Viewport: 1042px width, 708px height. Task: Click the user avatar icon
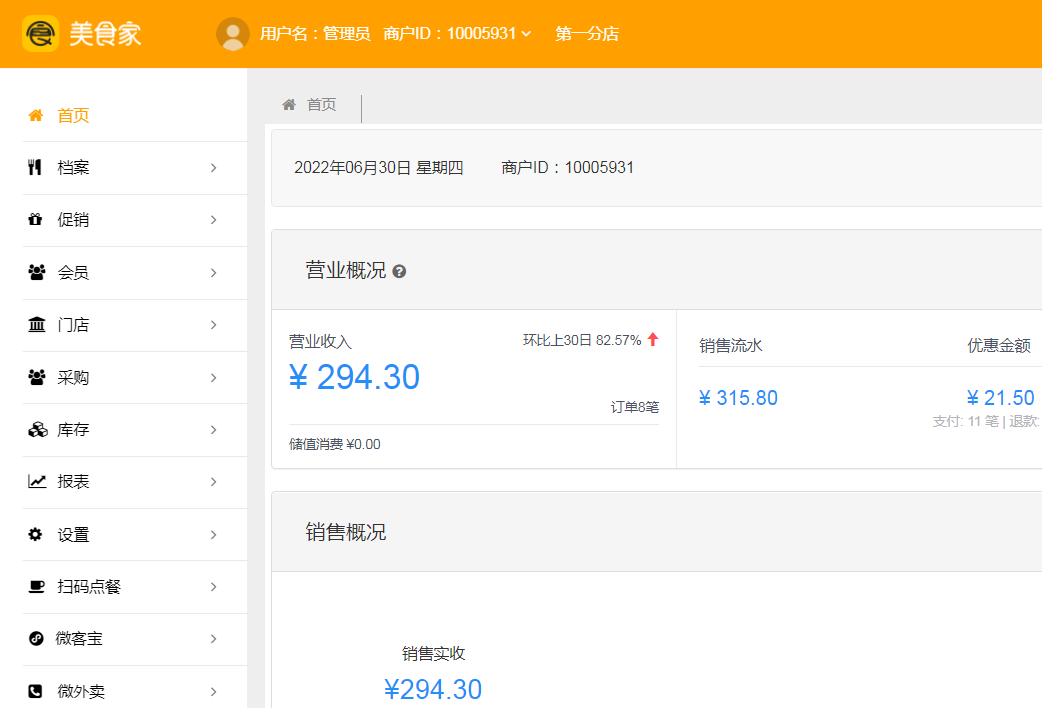pos(233,34)
